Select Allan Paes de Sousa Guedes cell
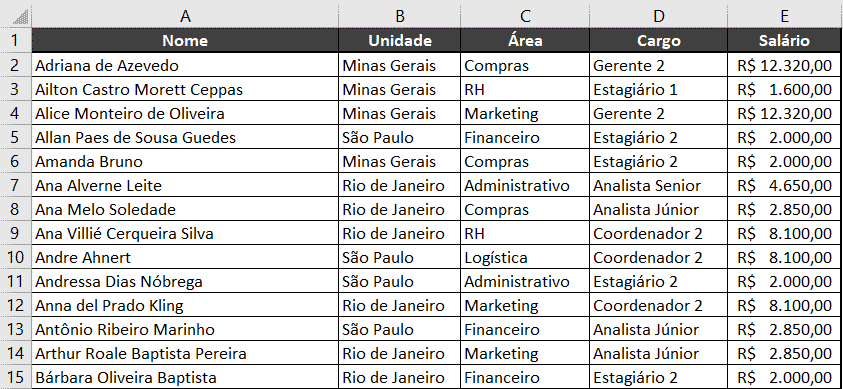843x389 pixels. point(185,138)
